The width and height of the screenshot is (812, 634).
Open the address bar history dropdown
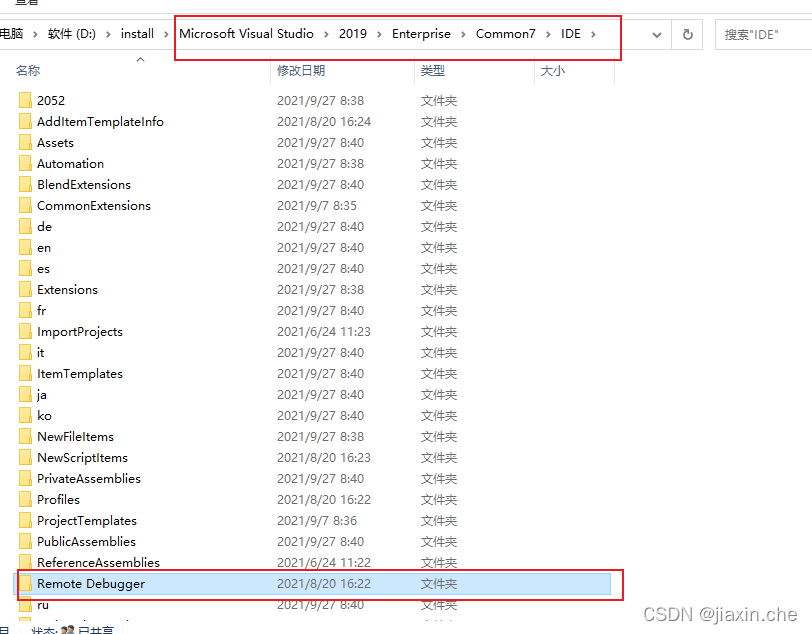point(656,34)
